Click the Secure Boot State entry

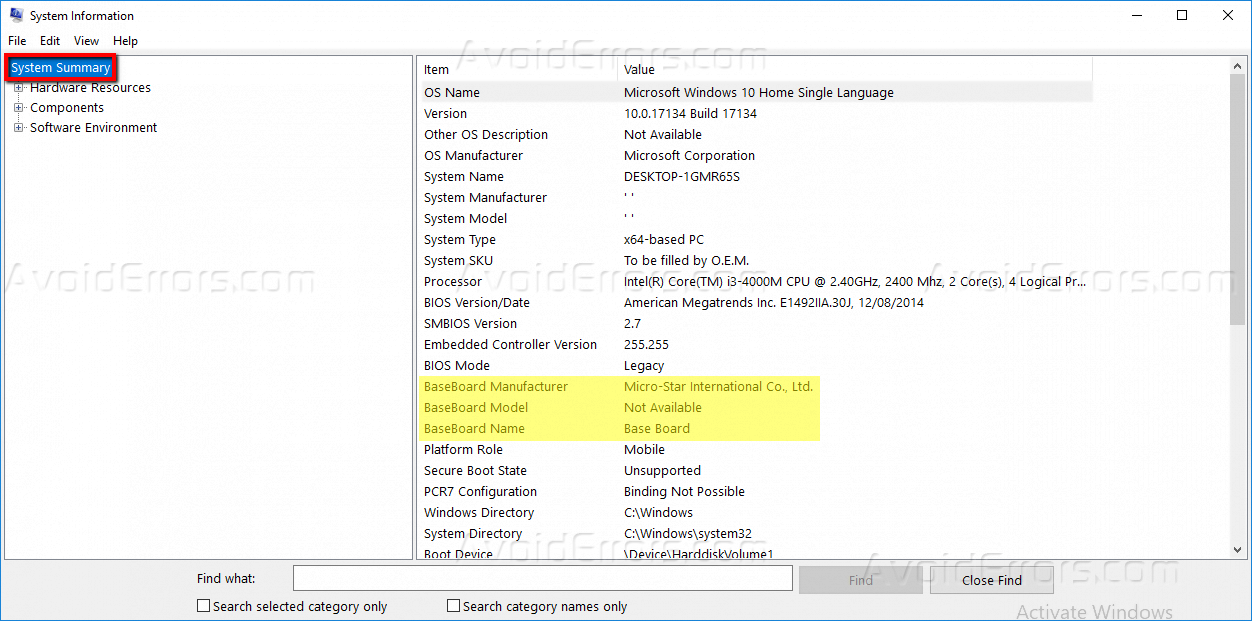[474, 470]
